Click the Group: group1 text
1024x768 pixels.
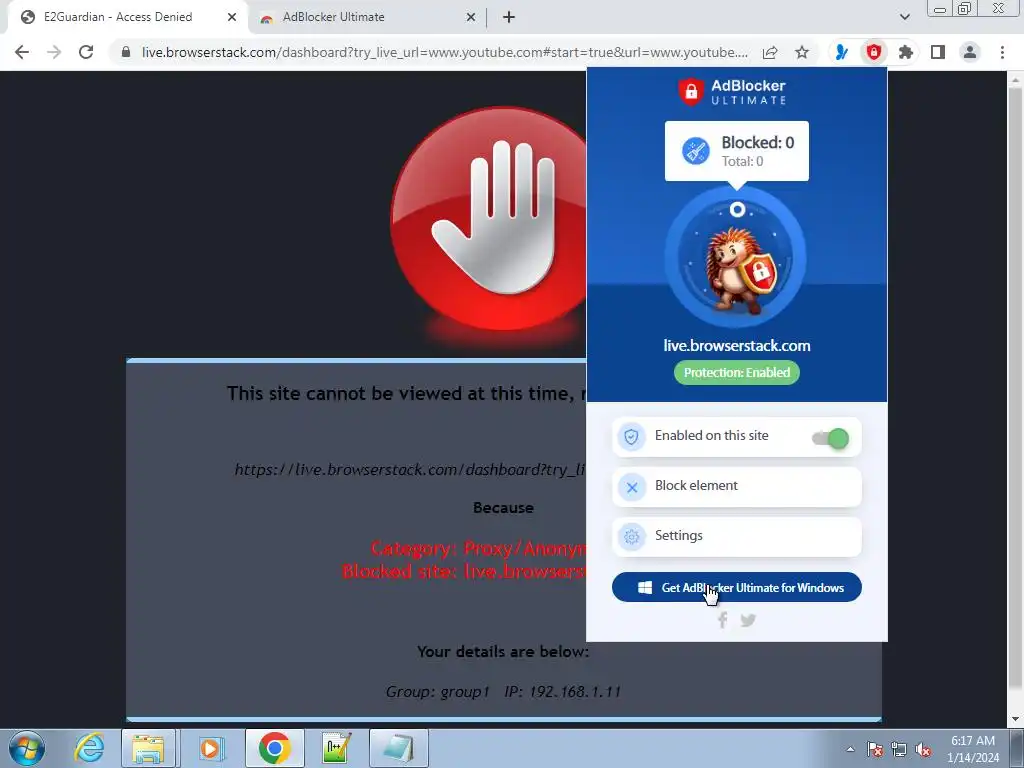[437, 692]
